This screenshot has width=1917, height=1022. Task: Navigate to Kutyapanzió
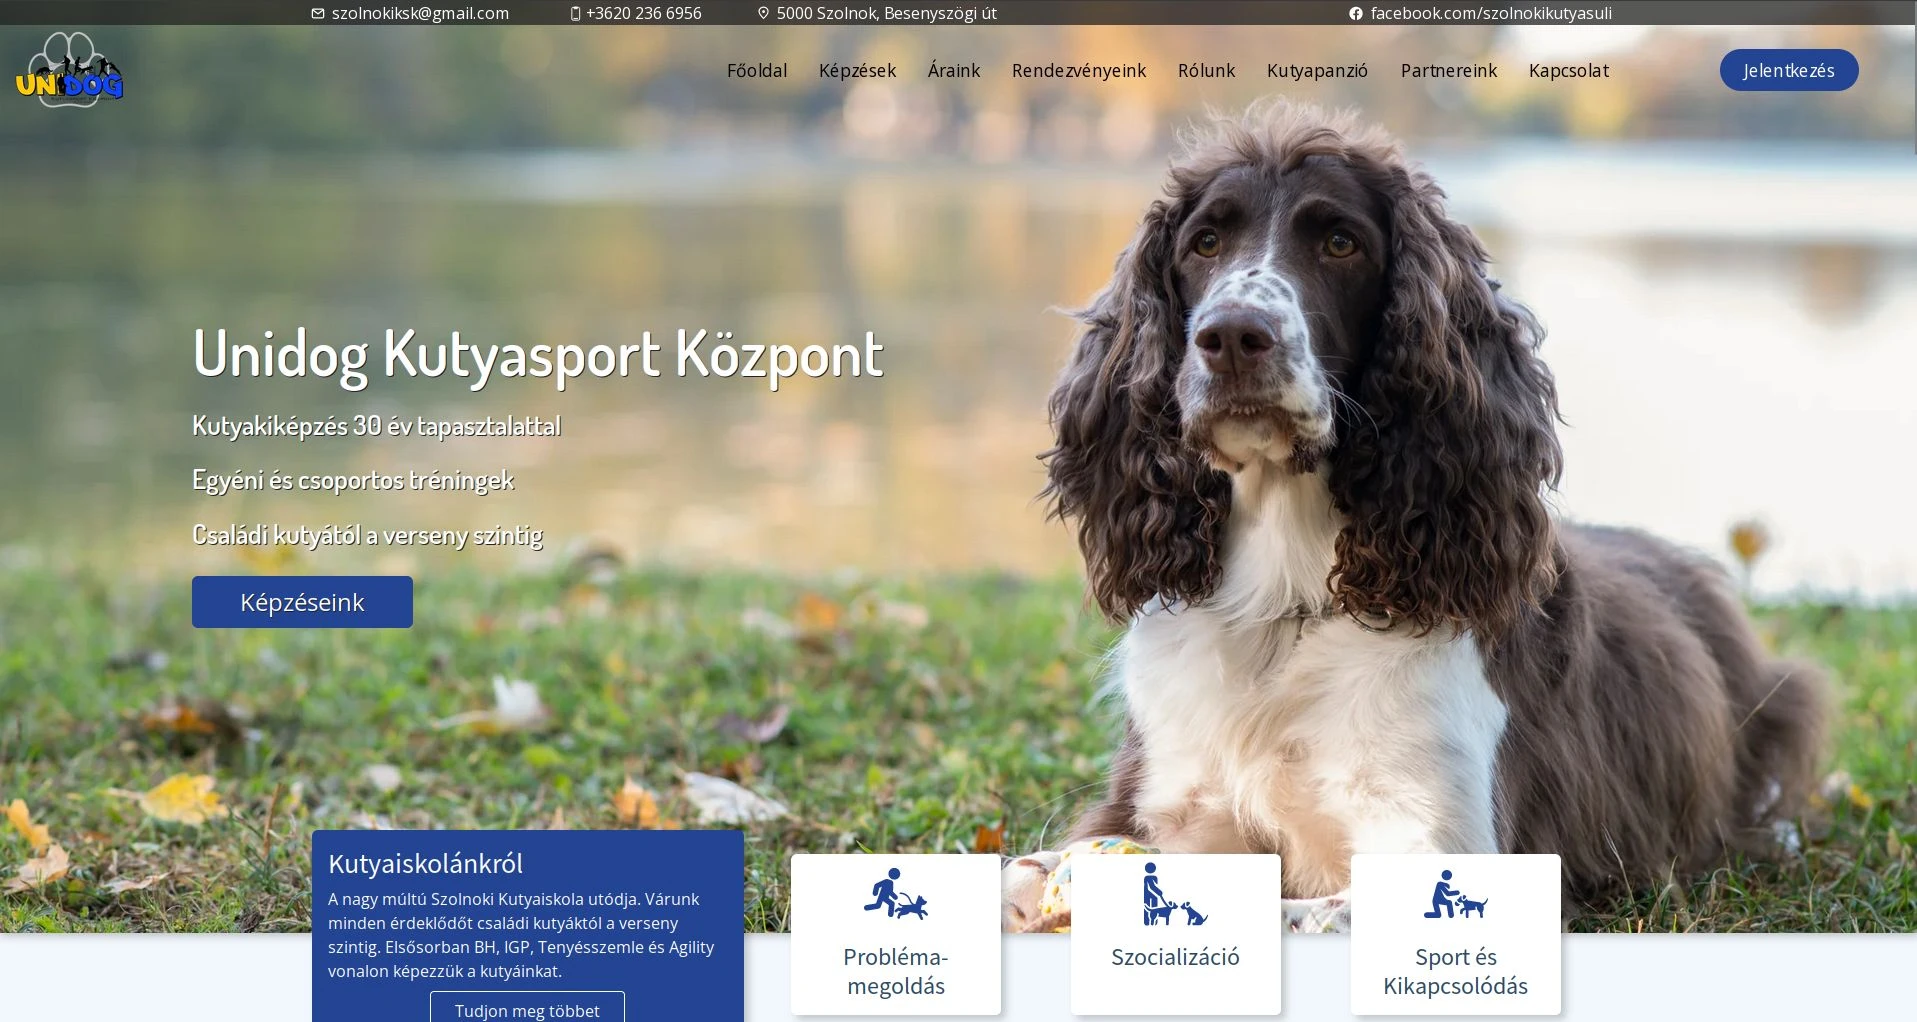tap(1317, 71)
